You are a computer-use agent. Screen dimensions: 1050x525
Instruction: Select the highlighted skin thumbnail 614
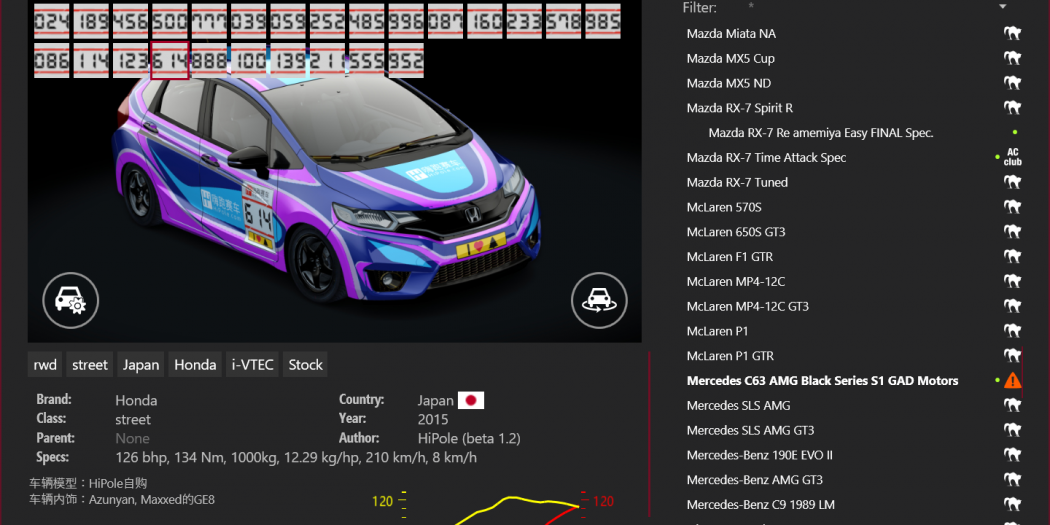(x=170, y=61)
